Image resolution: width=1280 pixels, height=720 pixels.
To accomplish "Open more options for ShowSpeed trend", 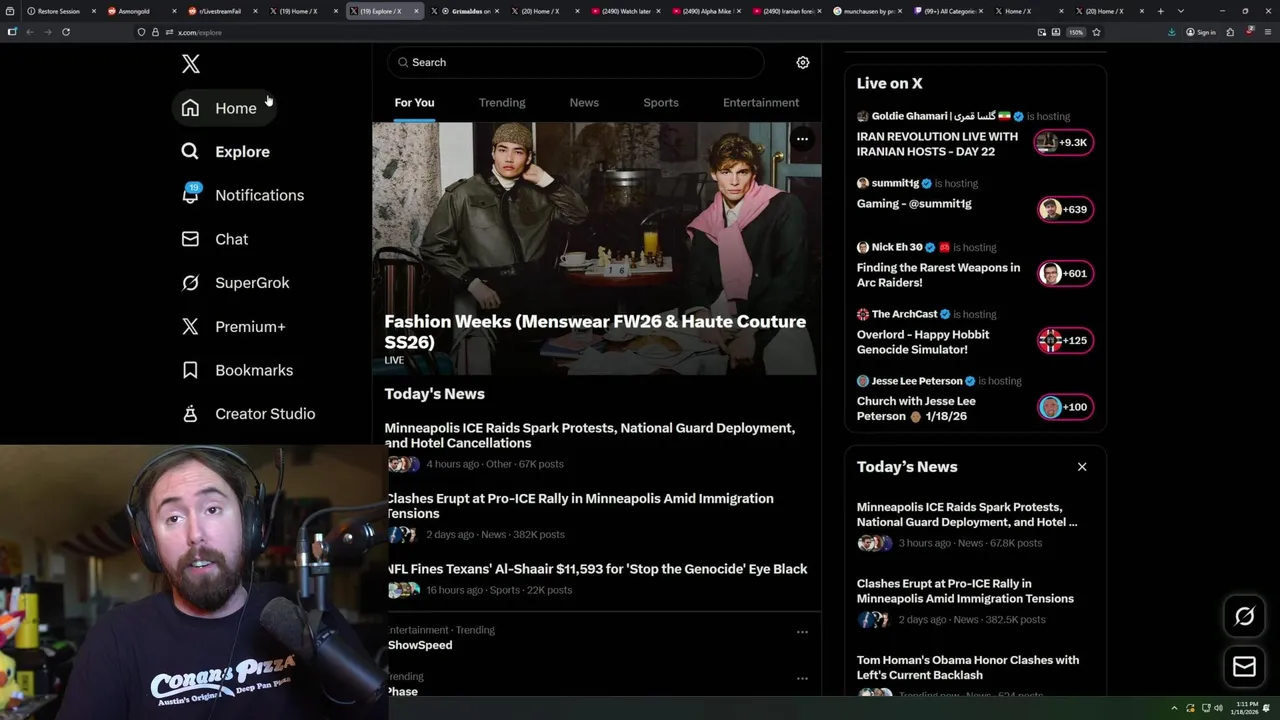I will point(802,632).
